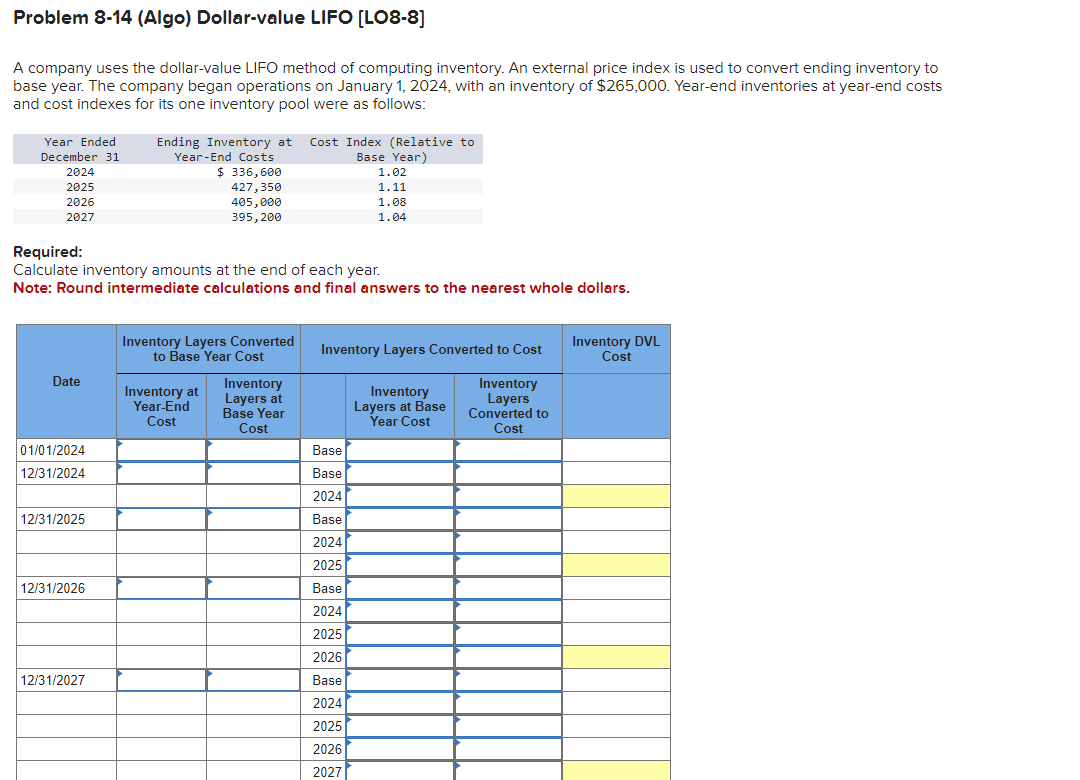Click the Required heading
The width and height of the screenshot is (1080, 780).
click(x=41, y=252)
